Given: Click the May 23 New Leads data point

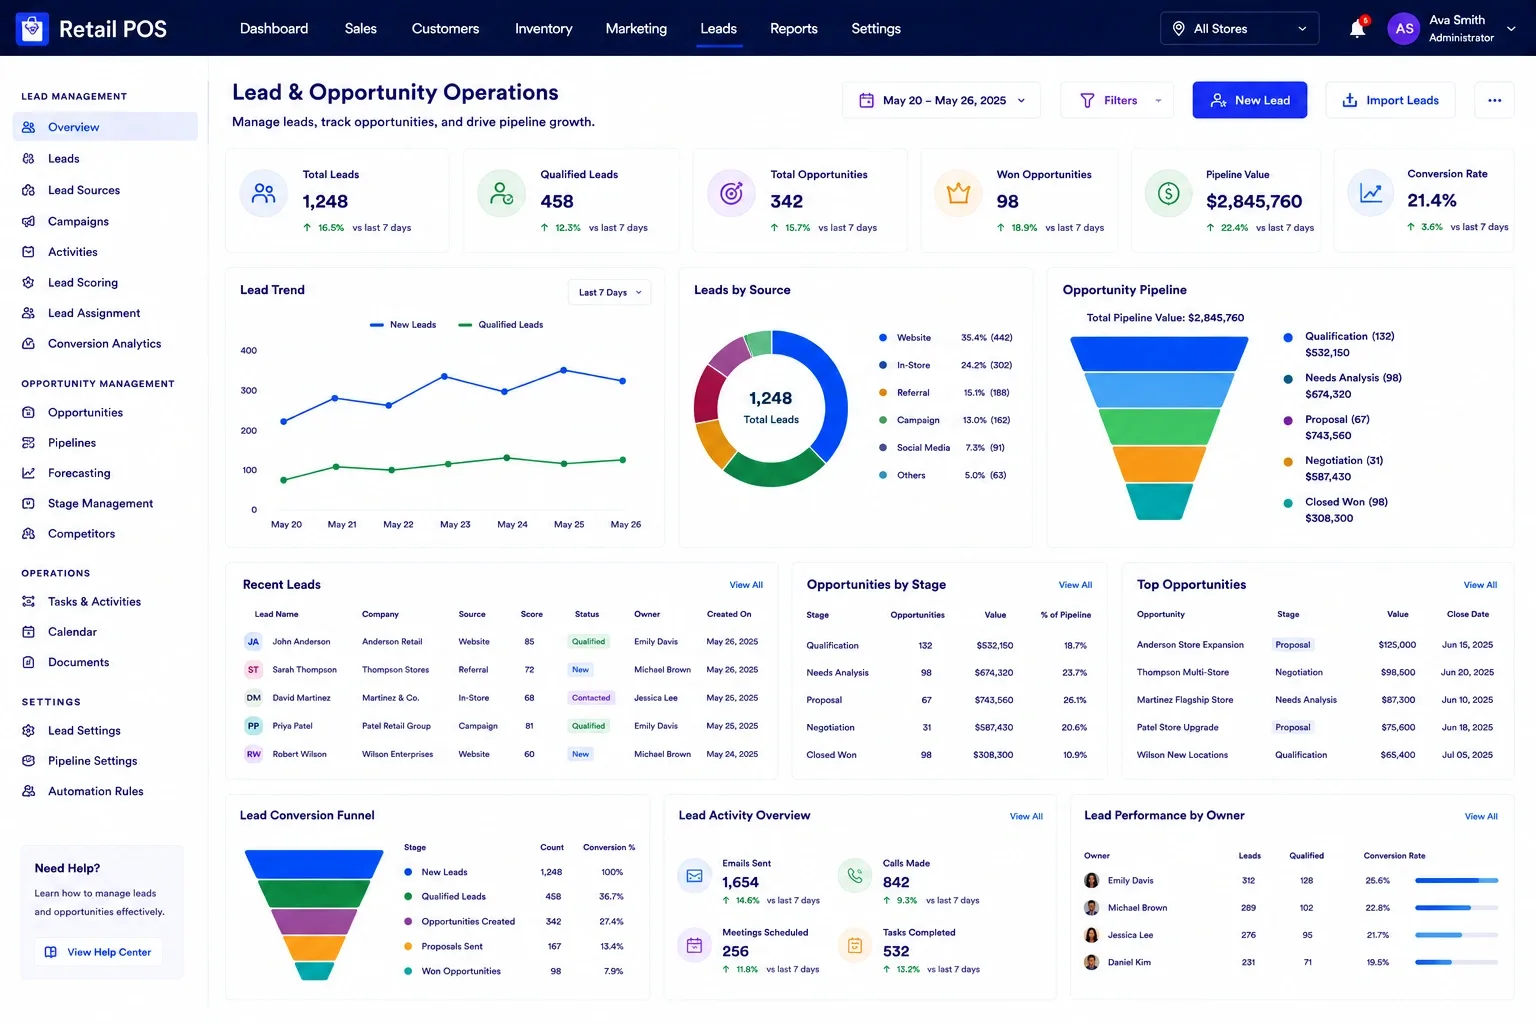Looking at the screenshot, I should (444, 376).
